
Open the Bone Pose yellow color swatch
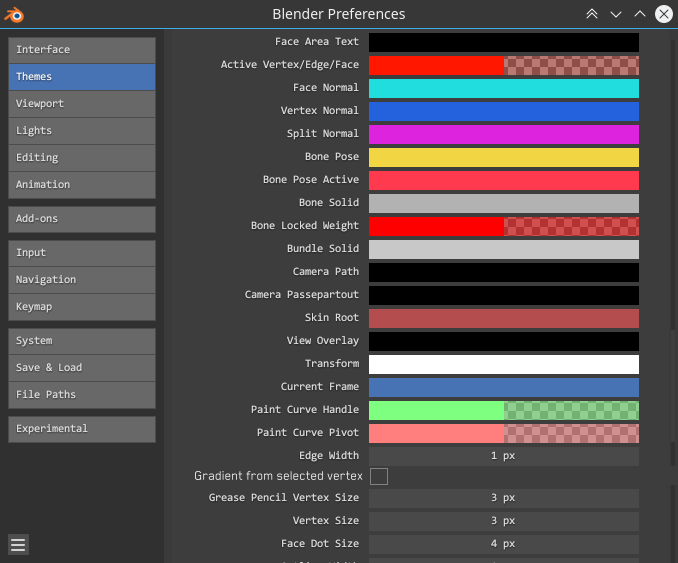coord(504,157)
